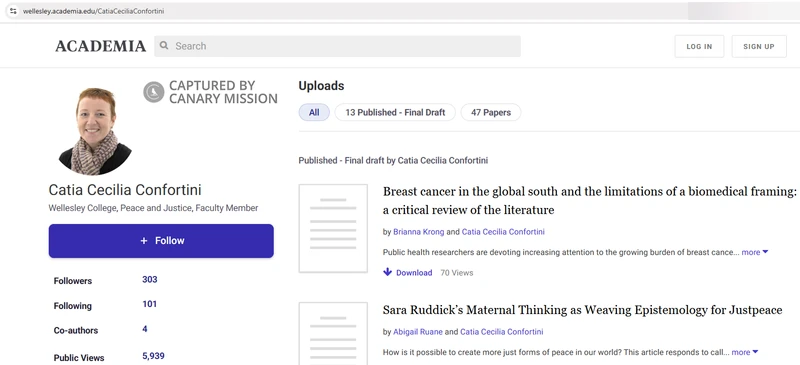The width and height of the screenshot is (800, 365).
Task: Click the Wellesley College affiliation line
Action: (153, 208)
